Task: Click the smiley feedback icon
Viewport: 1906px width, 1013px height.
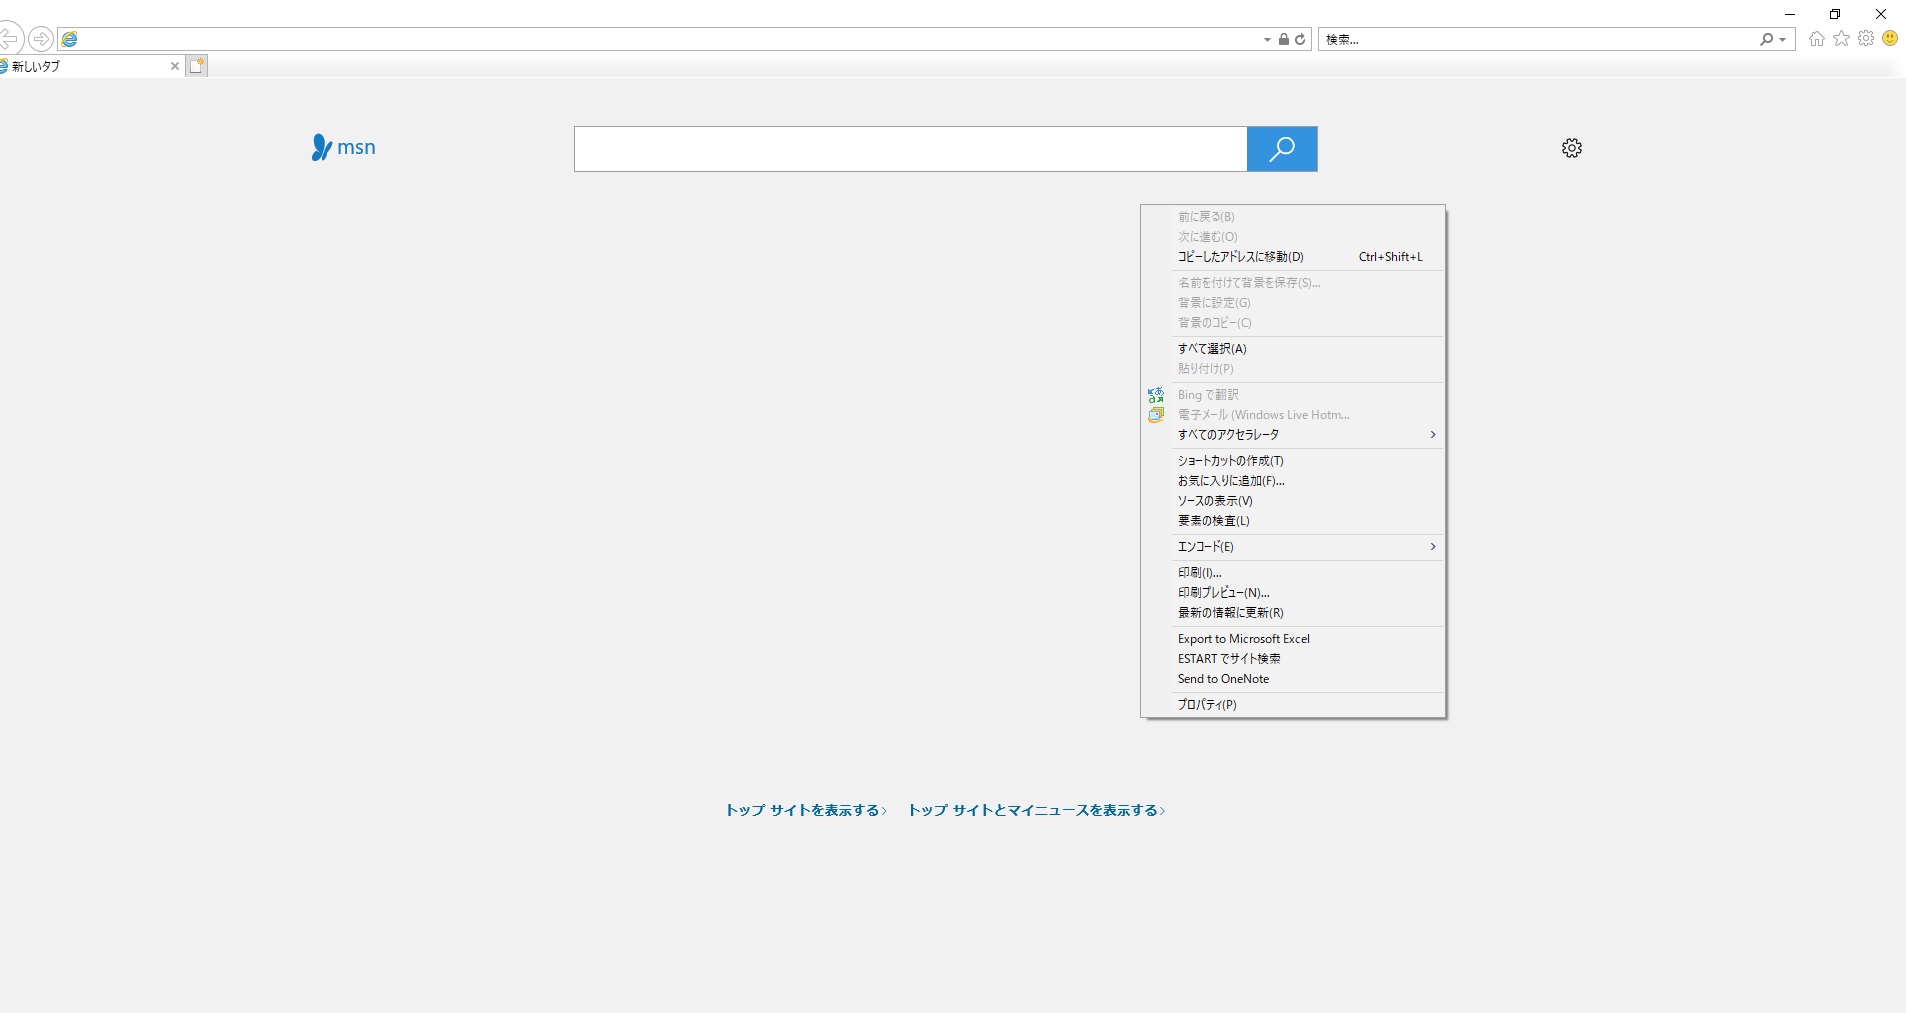Action: click(1890, 39)
